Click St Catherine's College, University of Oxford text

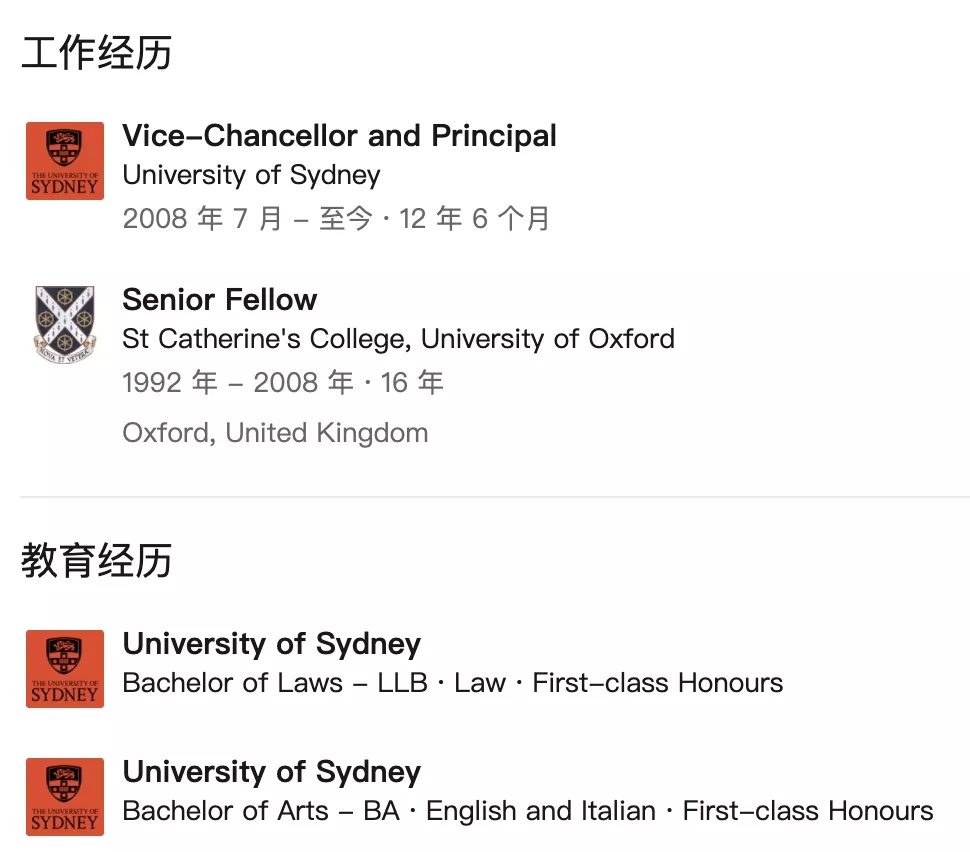[398, 339]
